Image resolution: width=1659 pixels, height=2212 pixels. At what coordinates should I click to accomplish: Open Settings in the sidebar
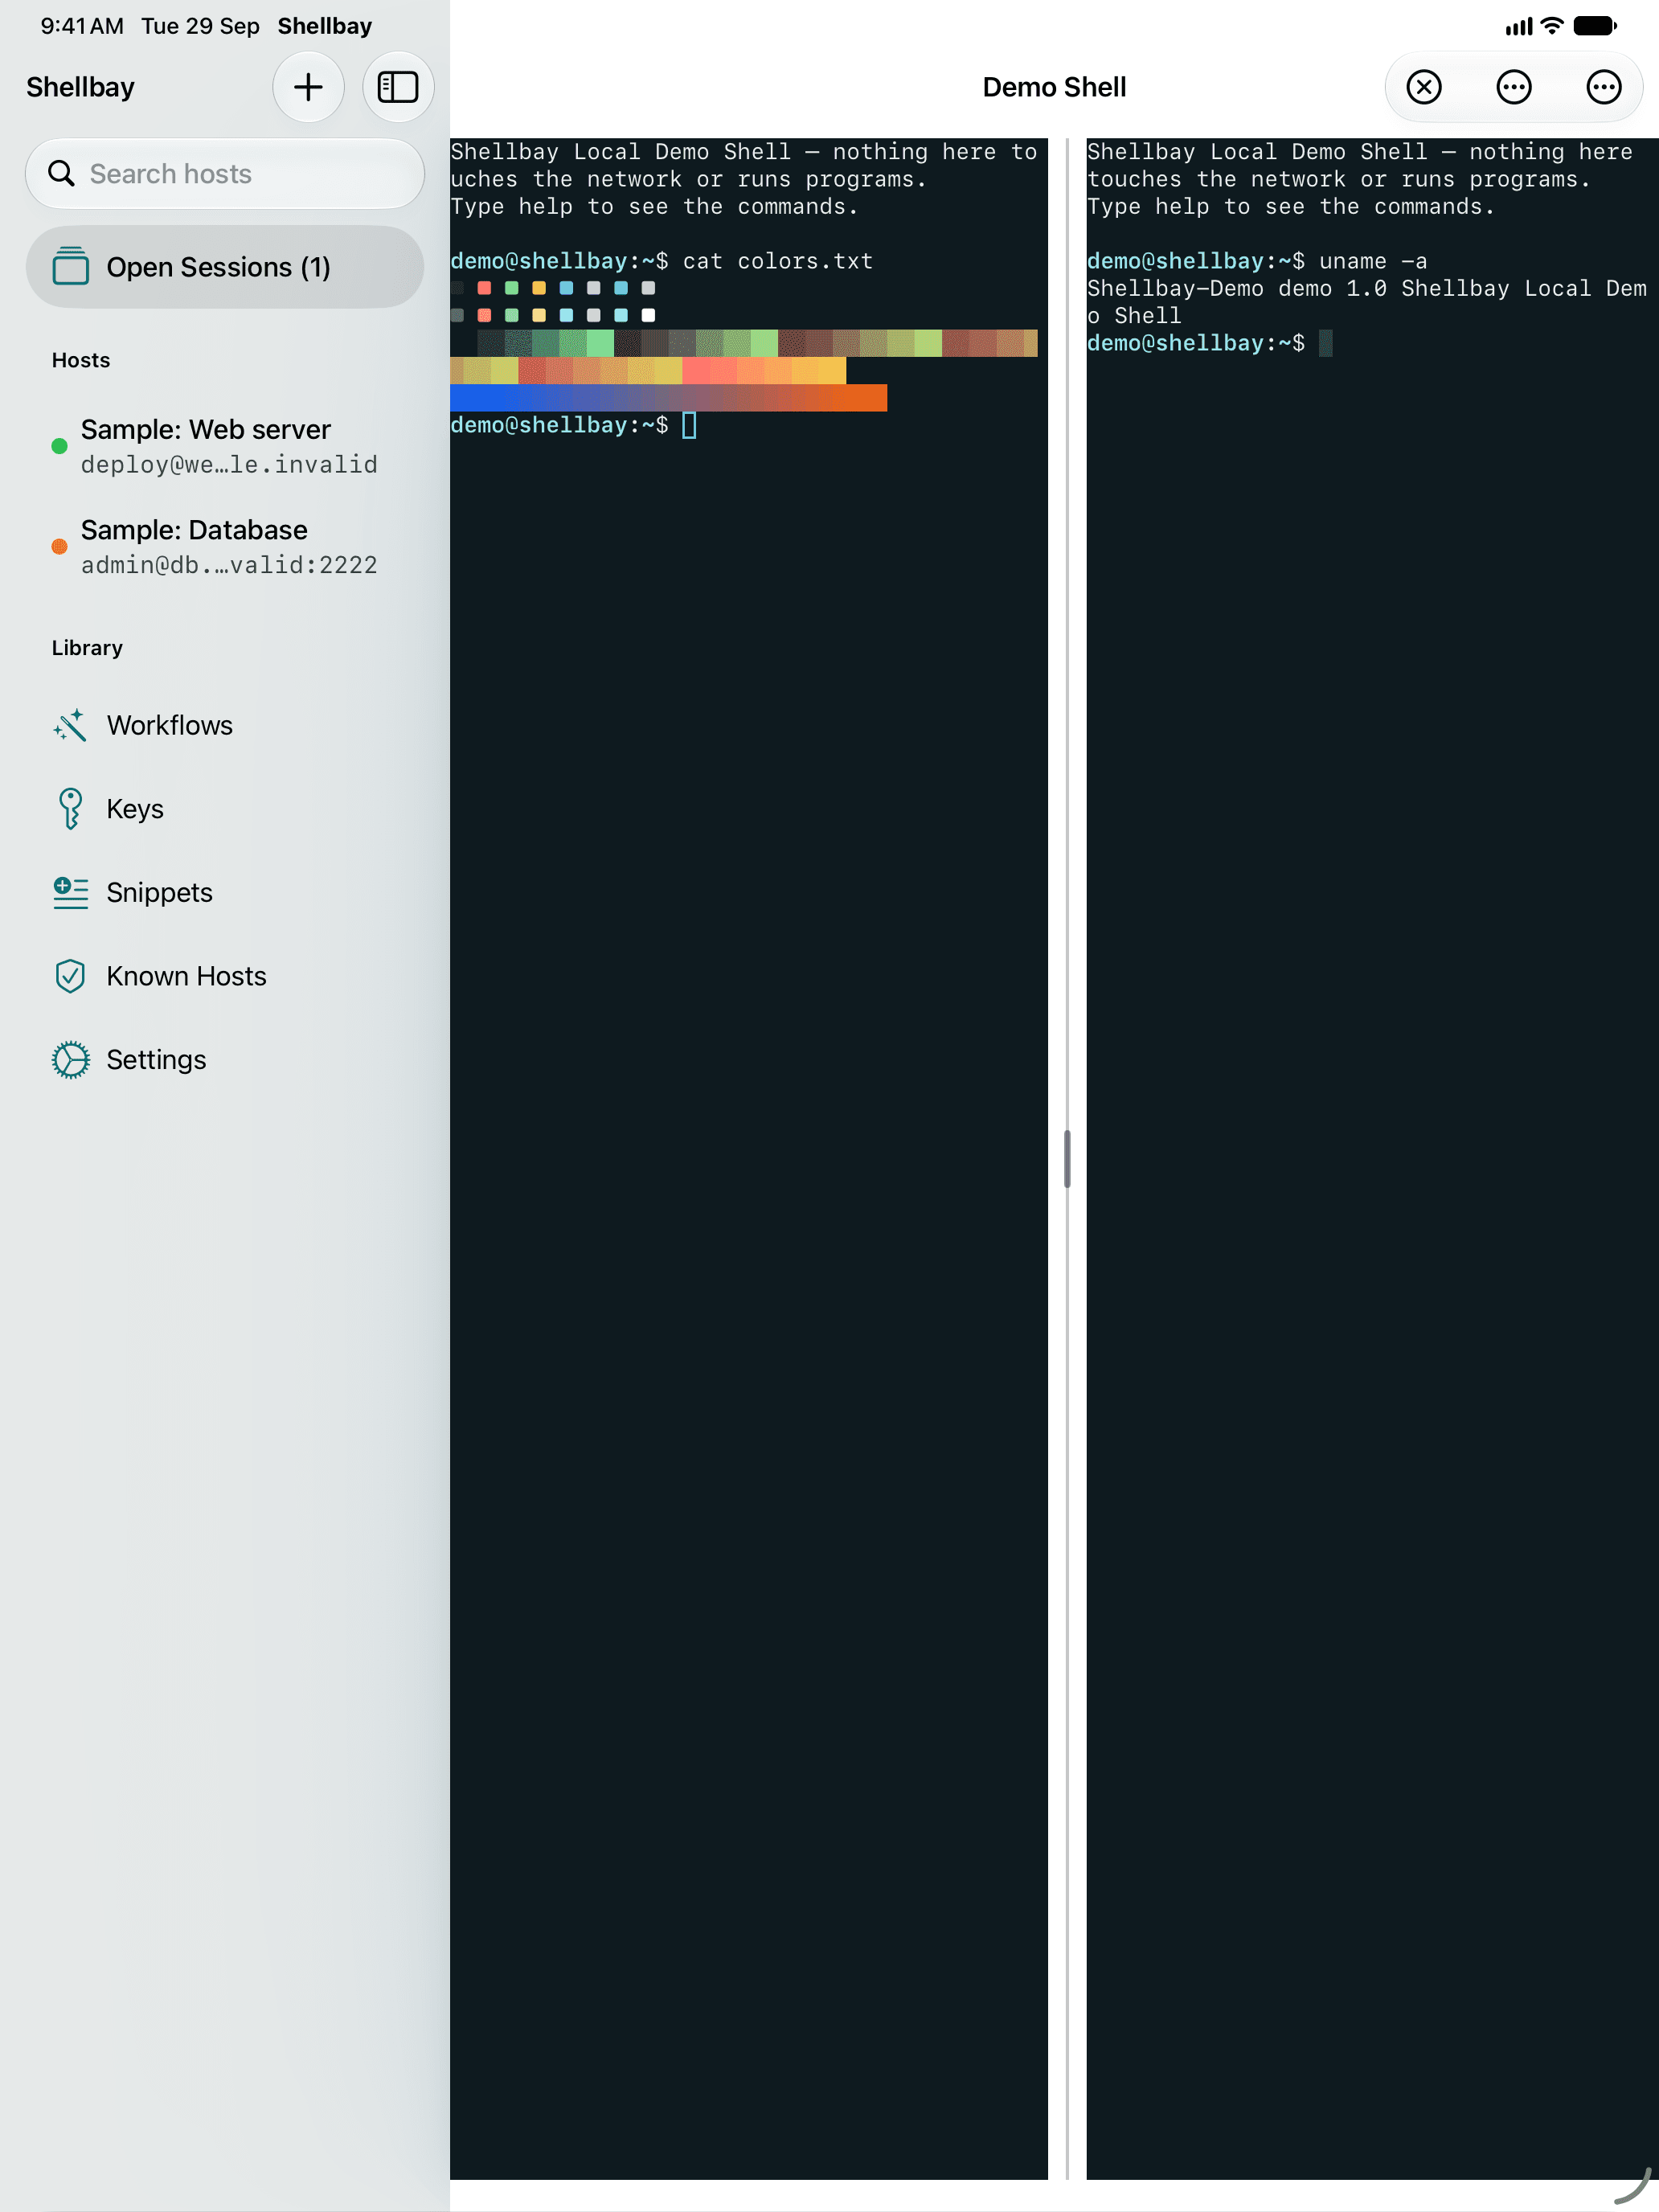[x=225, y=1060]
